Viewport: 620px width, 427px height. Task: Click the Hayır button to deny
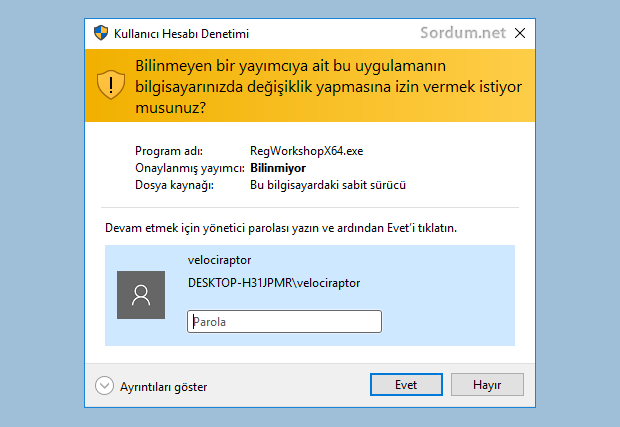(x=487, y=384)
